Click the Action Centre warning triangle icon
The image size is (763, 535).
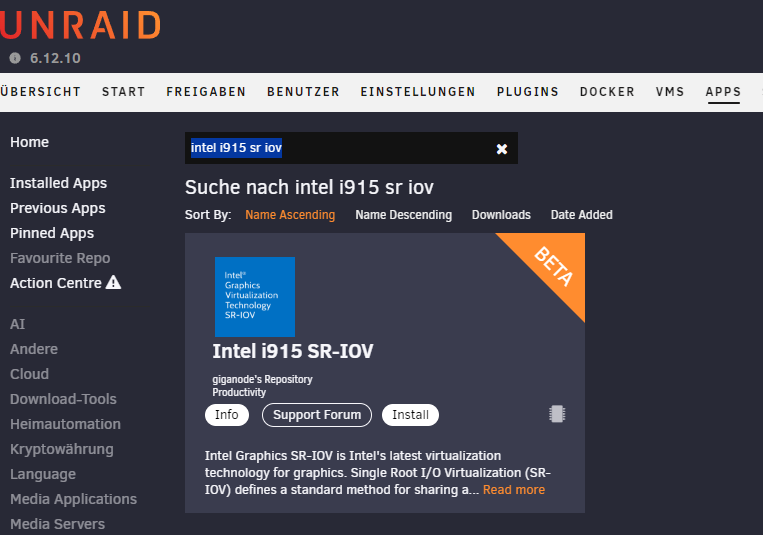113,282
